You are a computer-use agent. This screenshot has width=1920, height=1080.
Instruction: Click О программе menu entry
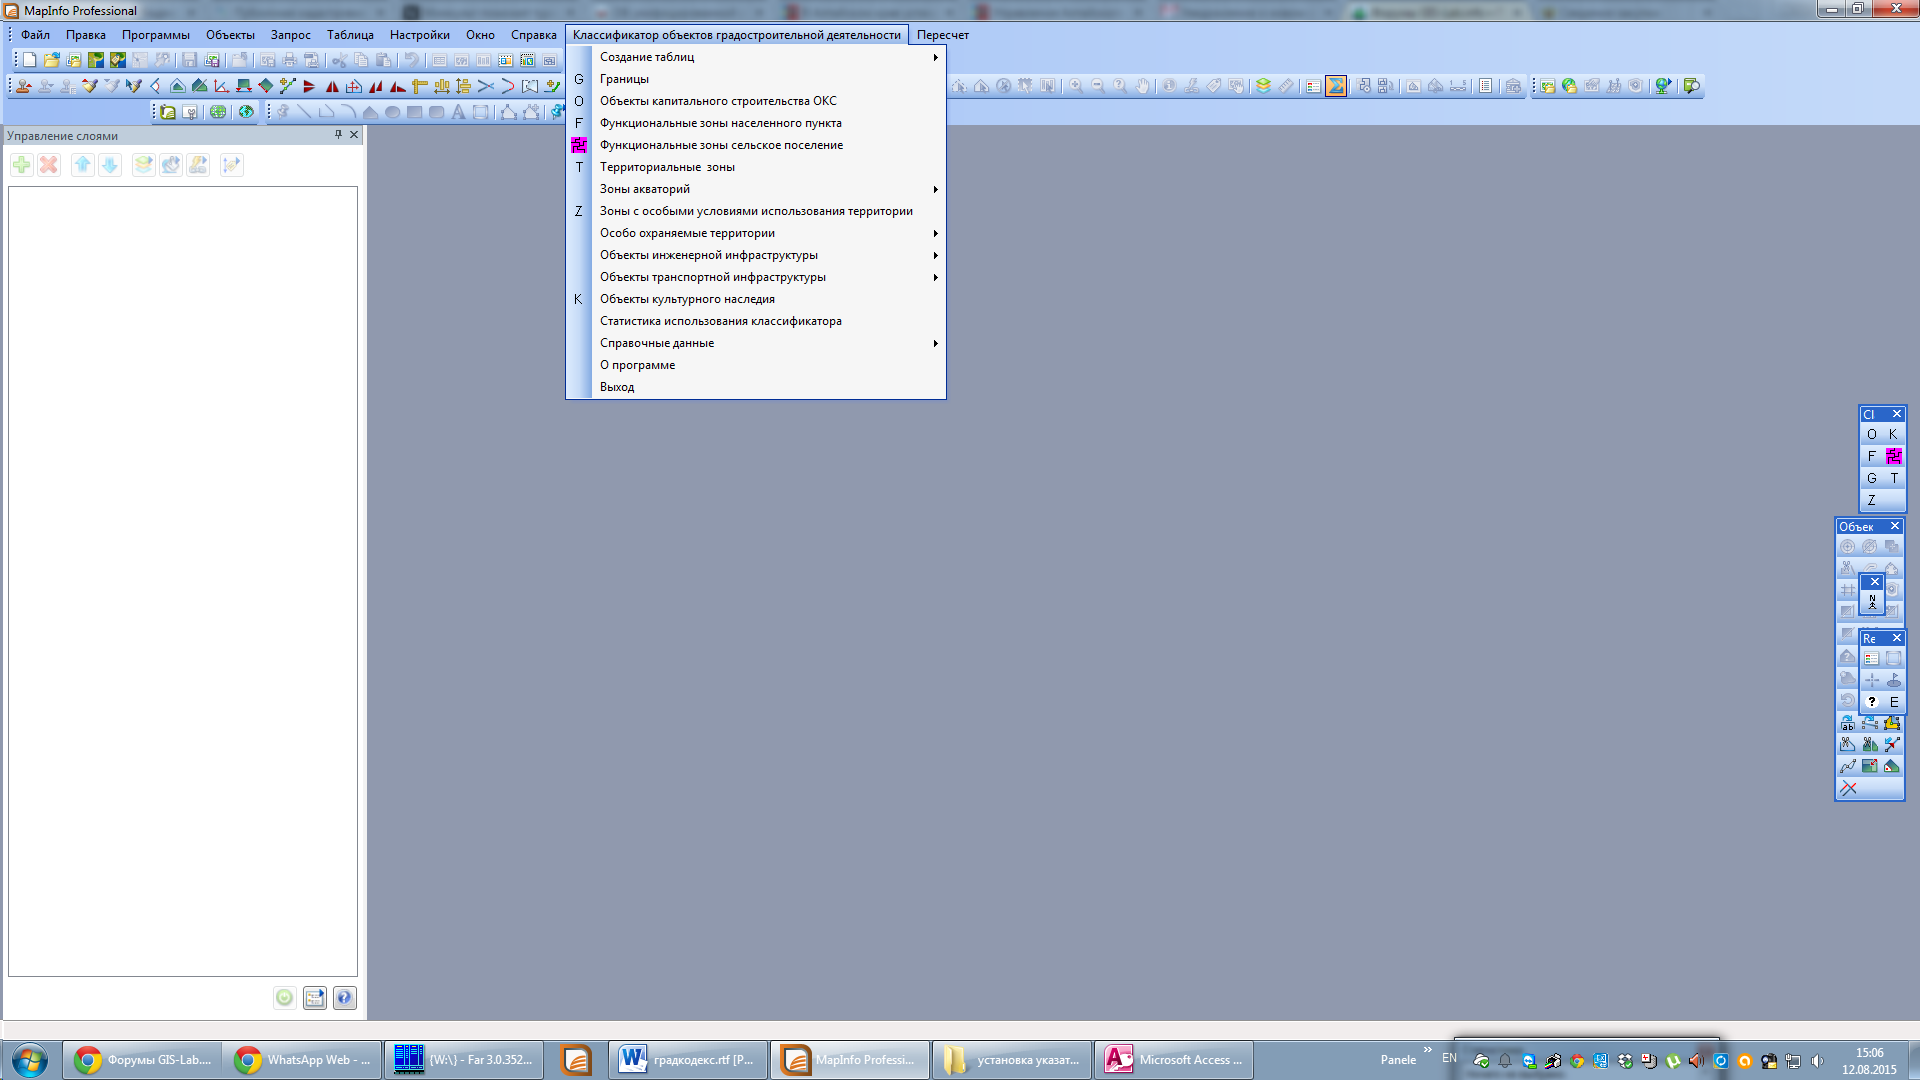point(637,365)
